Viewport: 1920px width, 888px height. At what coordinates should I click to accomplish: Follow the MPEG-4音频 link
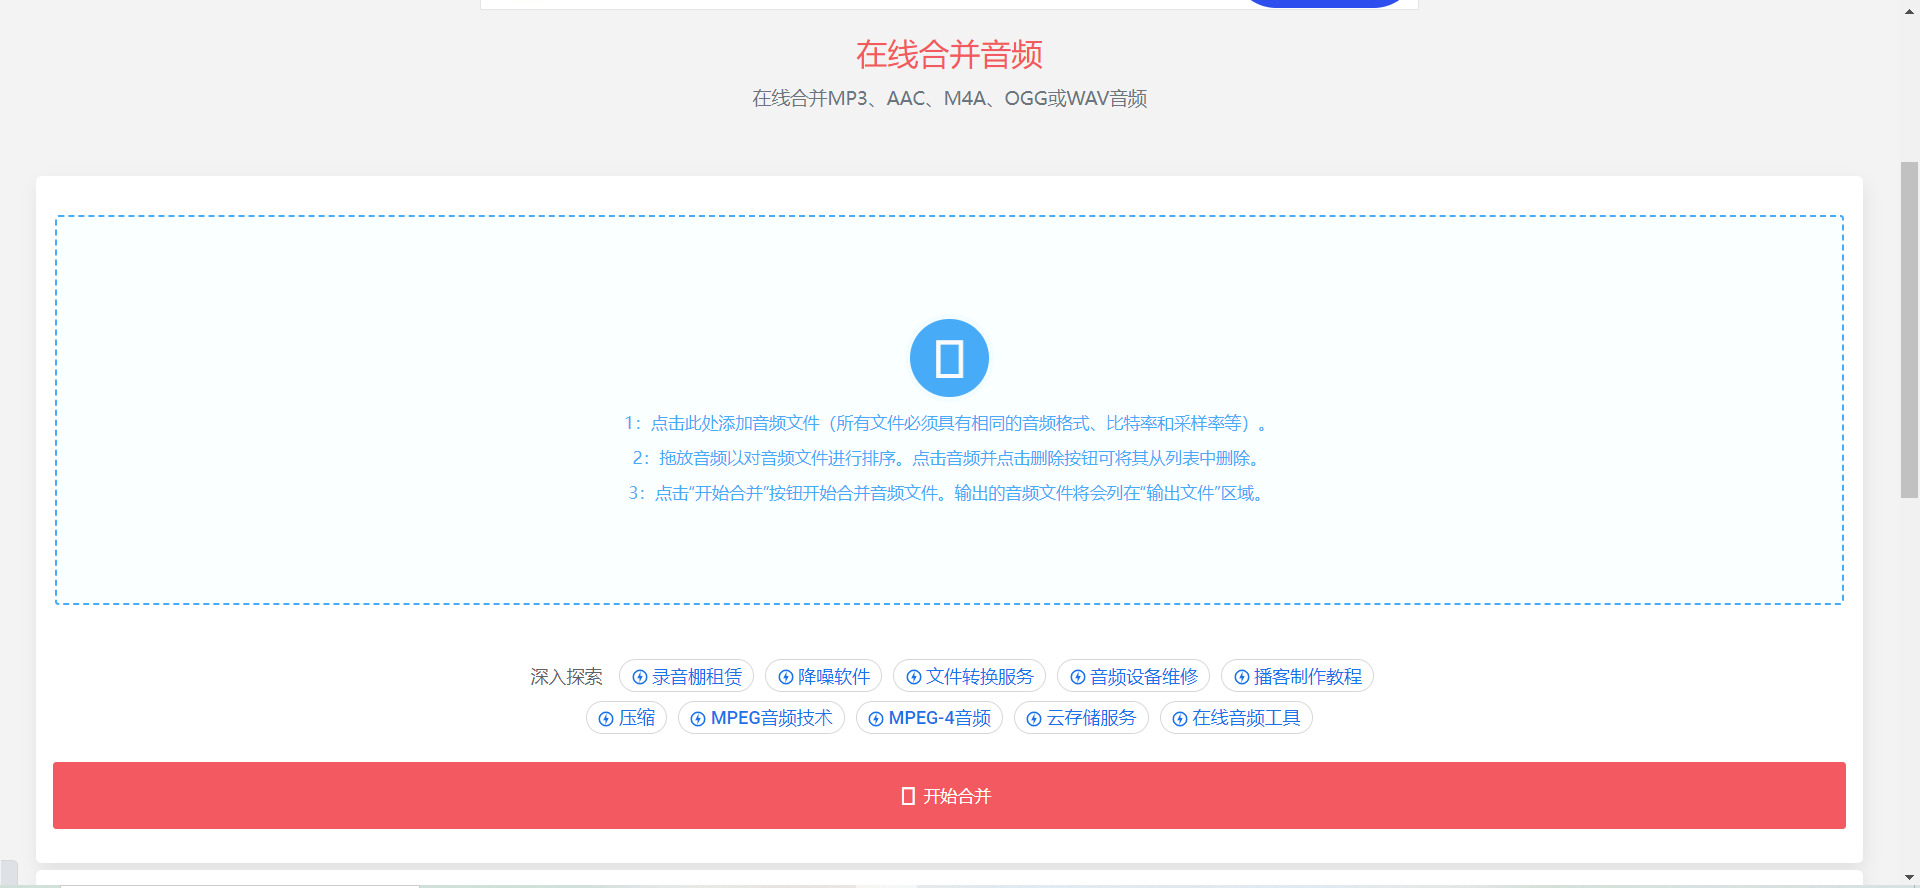coord(929,718)
